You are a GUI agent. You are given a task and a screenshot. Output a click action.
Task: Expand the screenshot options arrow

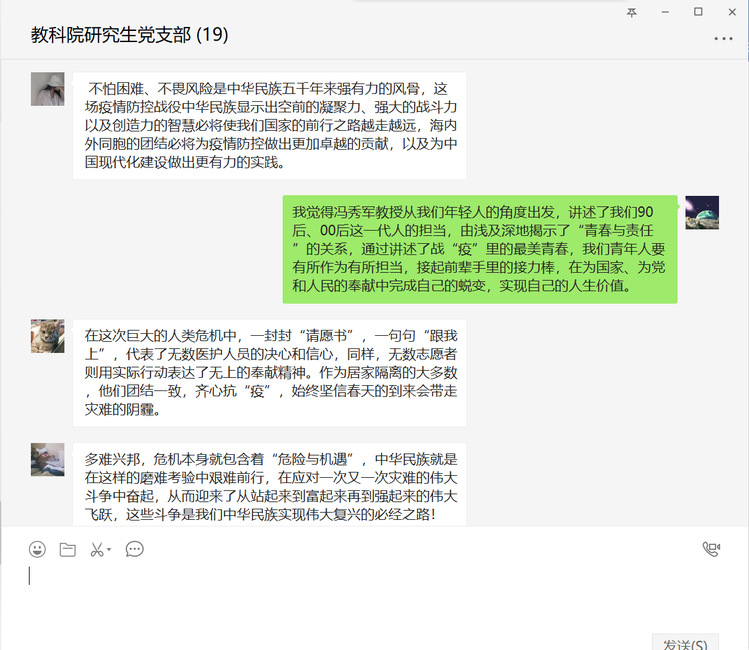[109, 550]
